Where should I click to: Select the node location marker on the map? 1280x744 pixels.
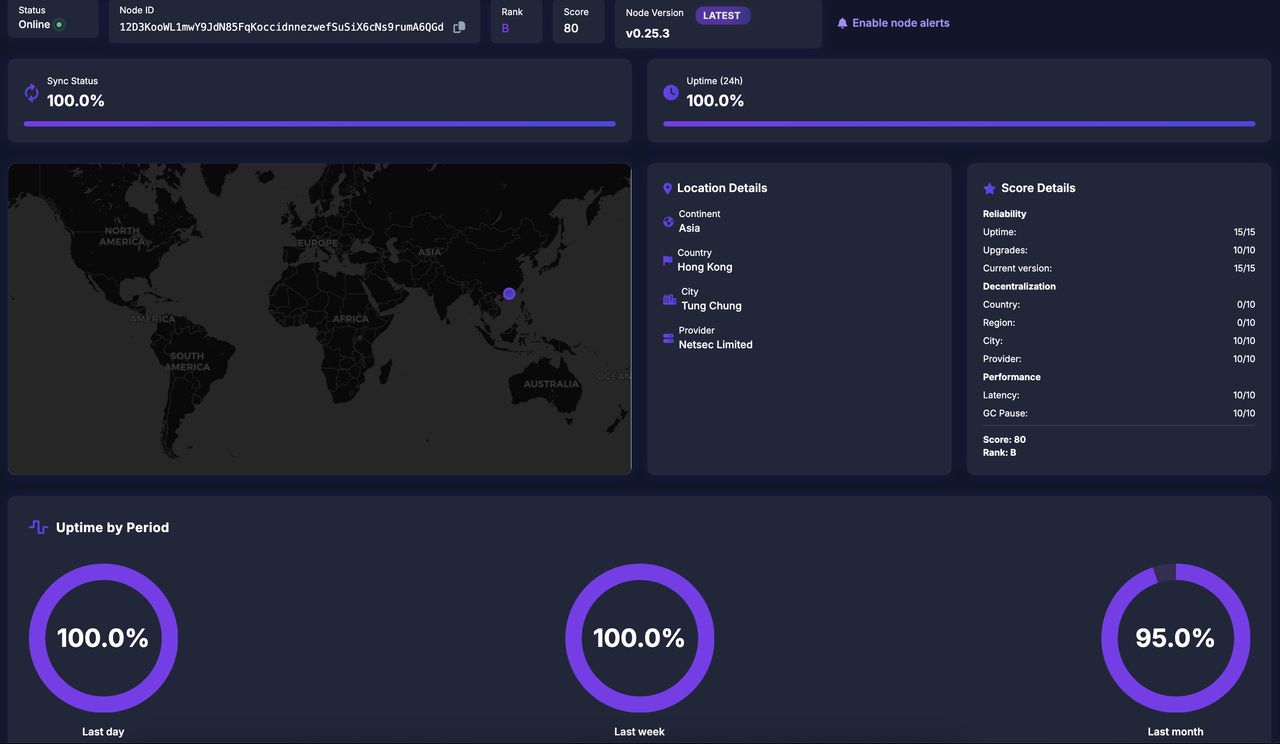509,293
